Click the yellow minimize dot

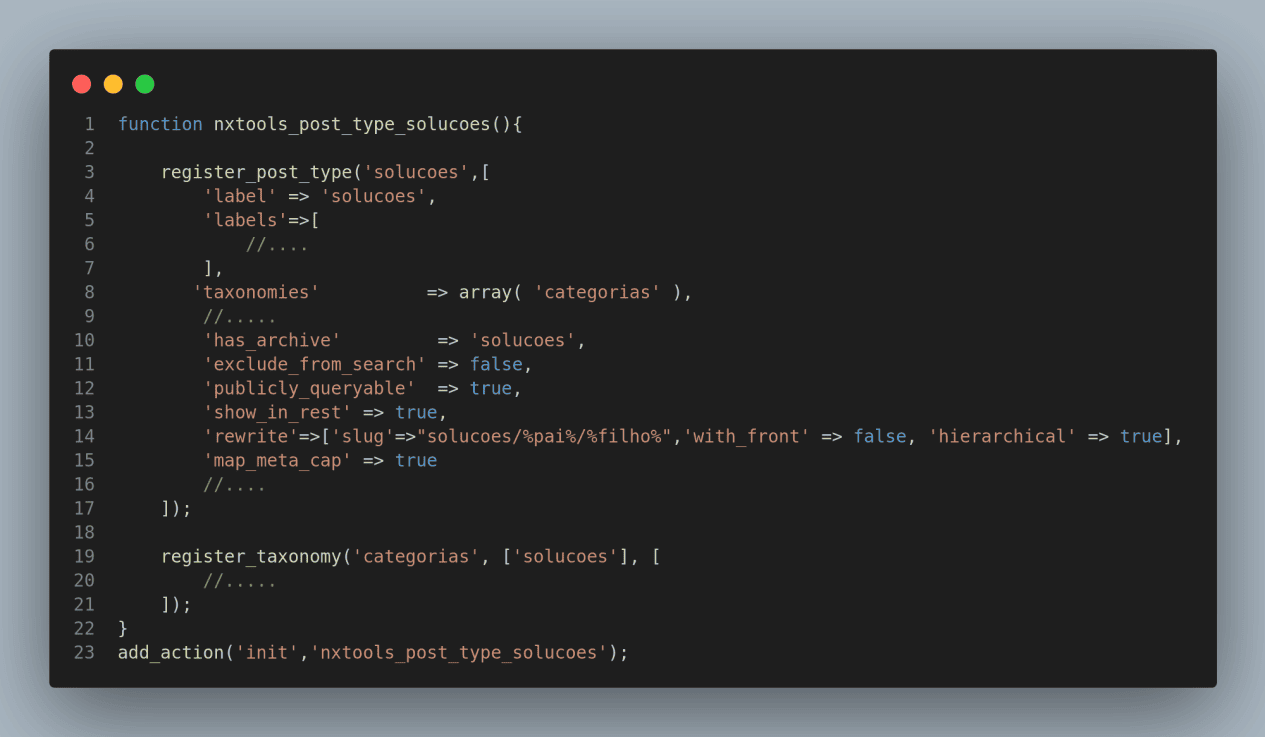[113, 84]
